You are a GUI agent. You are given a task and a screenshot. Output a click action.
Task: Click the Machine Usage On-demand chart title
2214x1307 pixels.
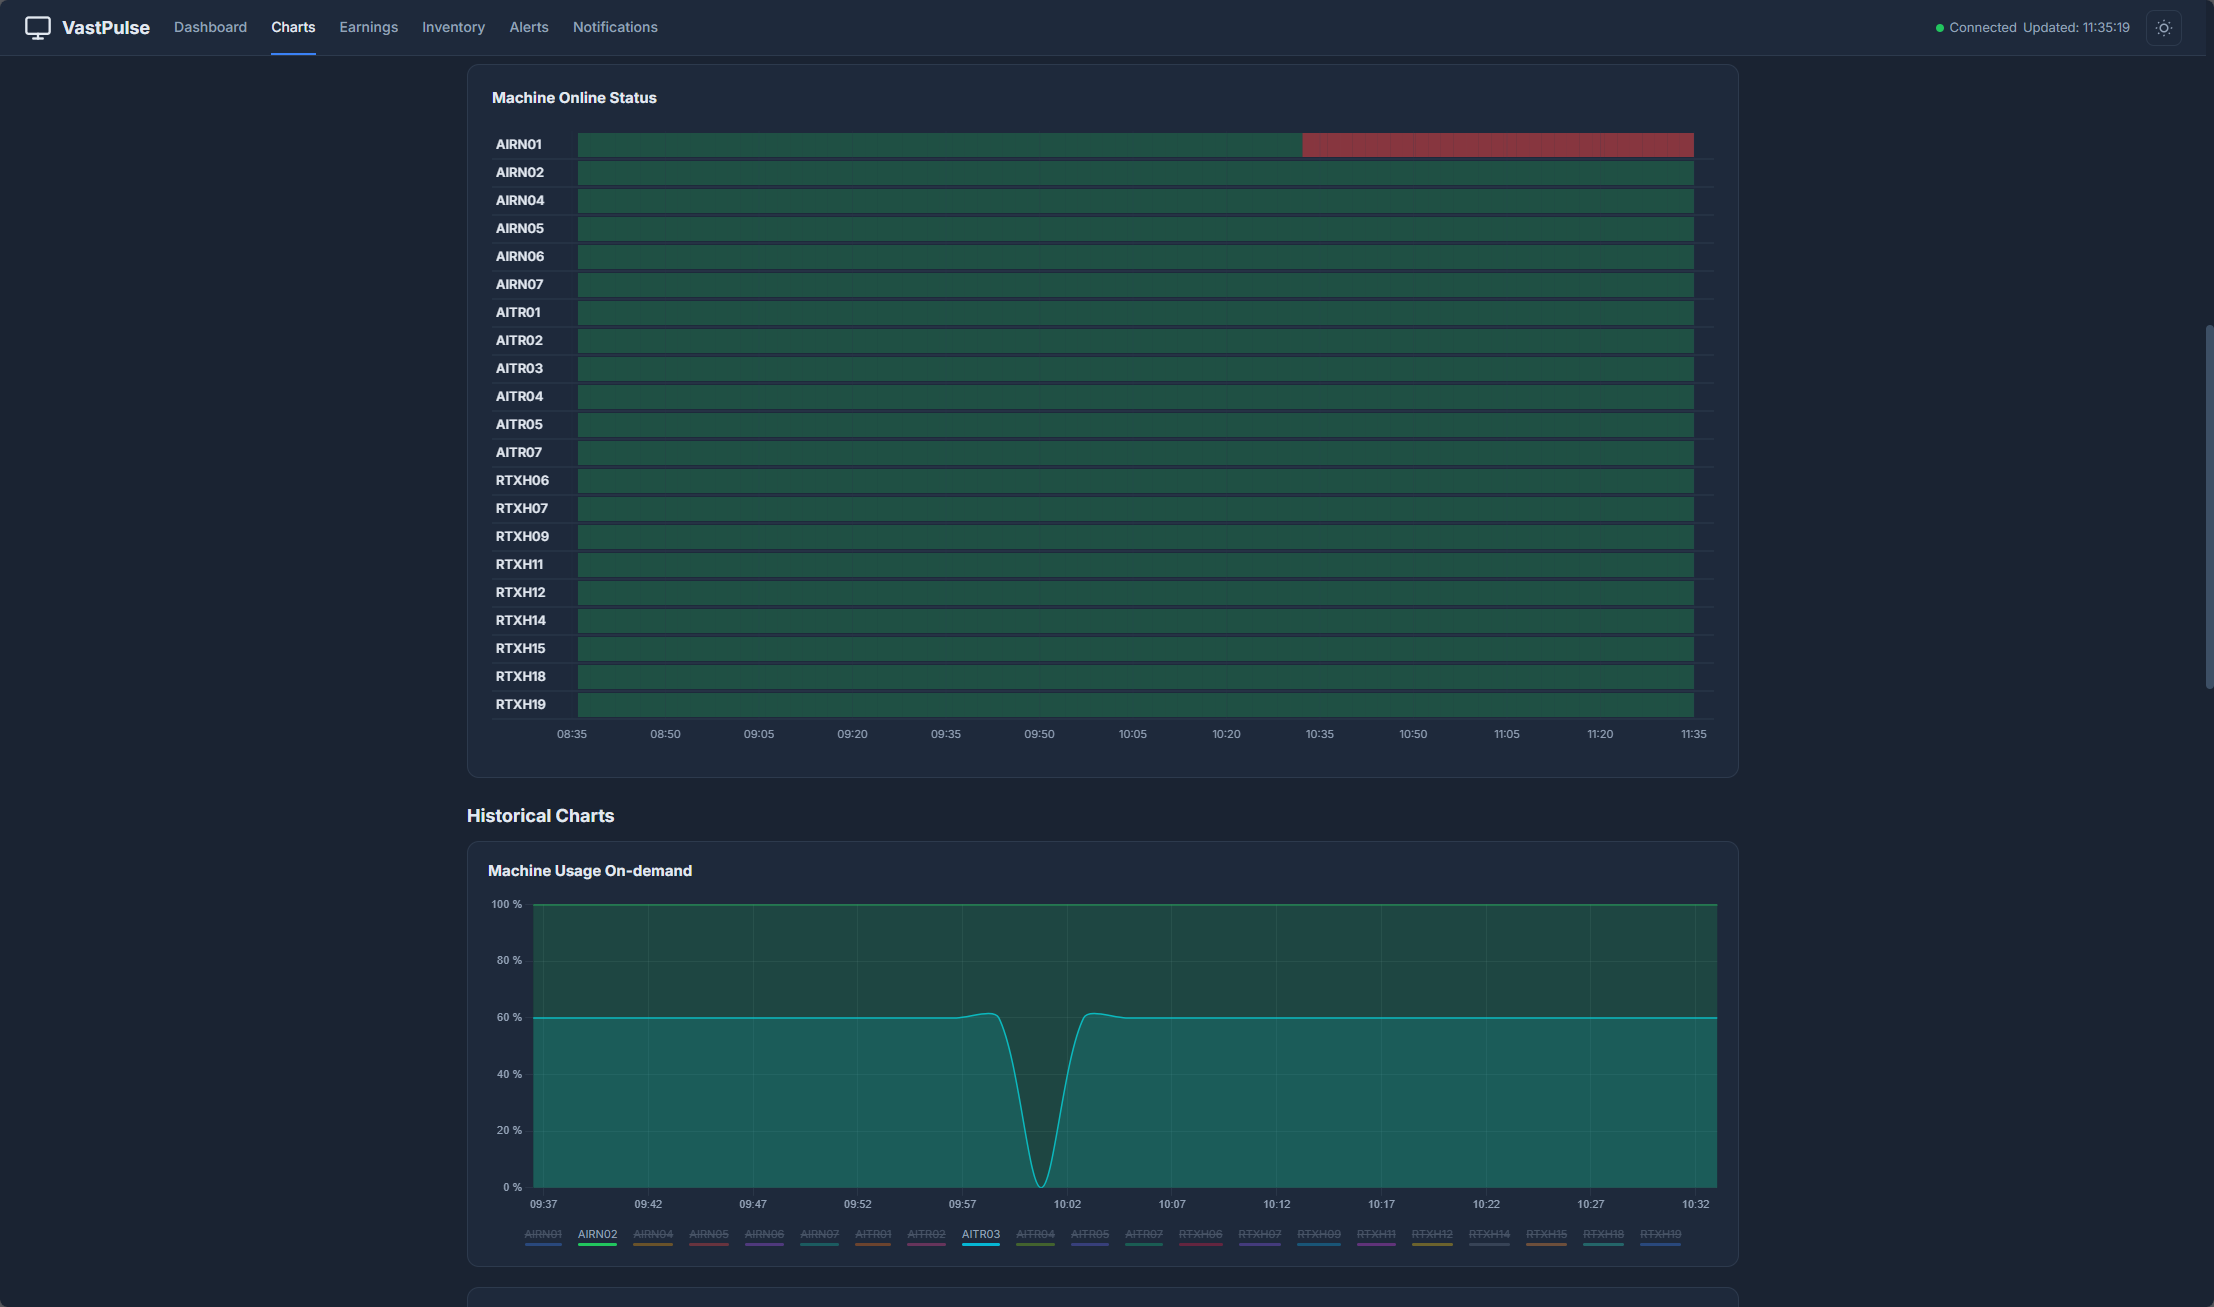[589, 870]
